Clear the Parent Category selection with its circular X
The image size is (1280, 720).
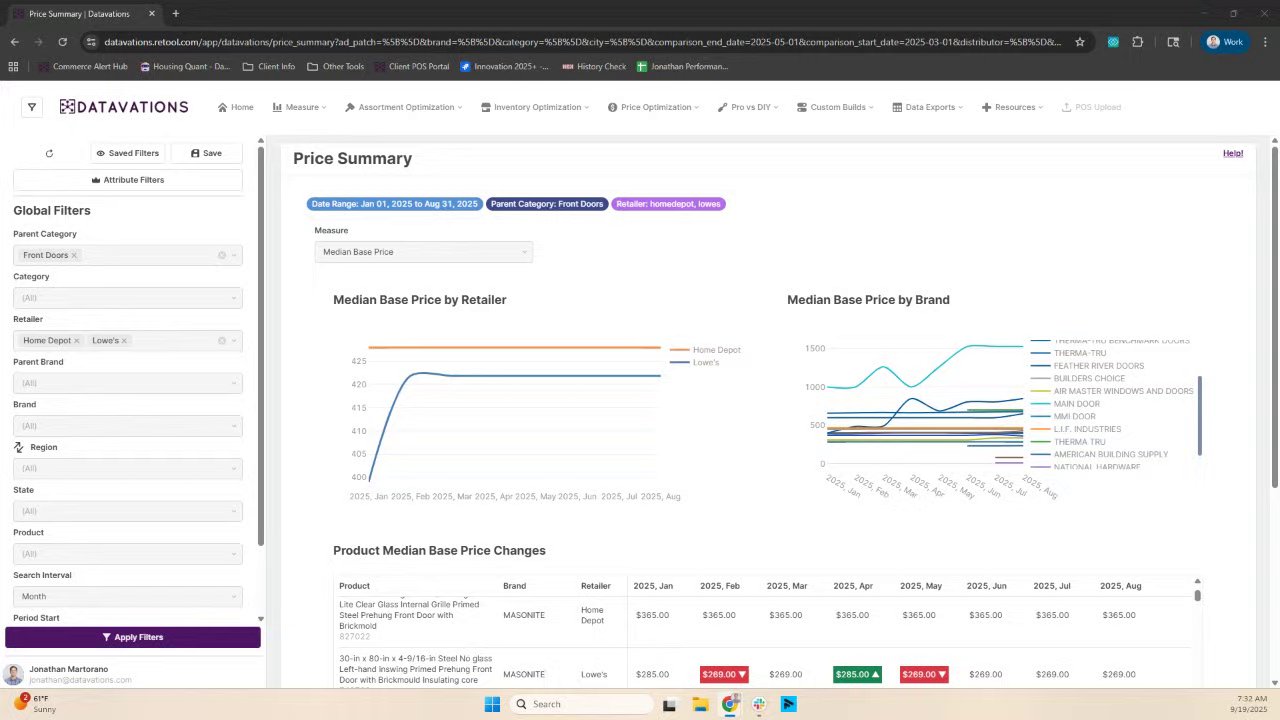click(222, 256)
